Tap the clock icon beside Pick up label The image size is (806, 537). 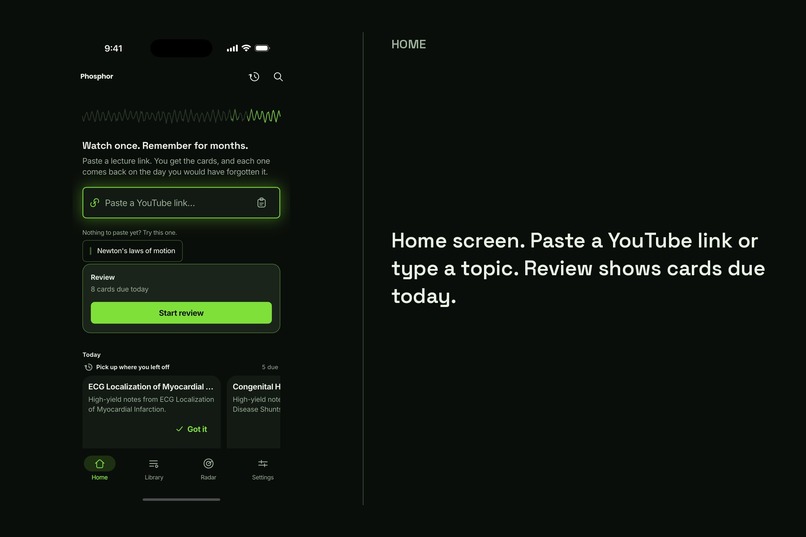pos(88,367)
